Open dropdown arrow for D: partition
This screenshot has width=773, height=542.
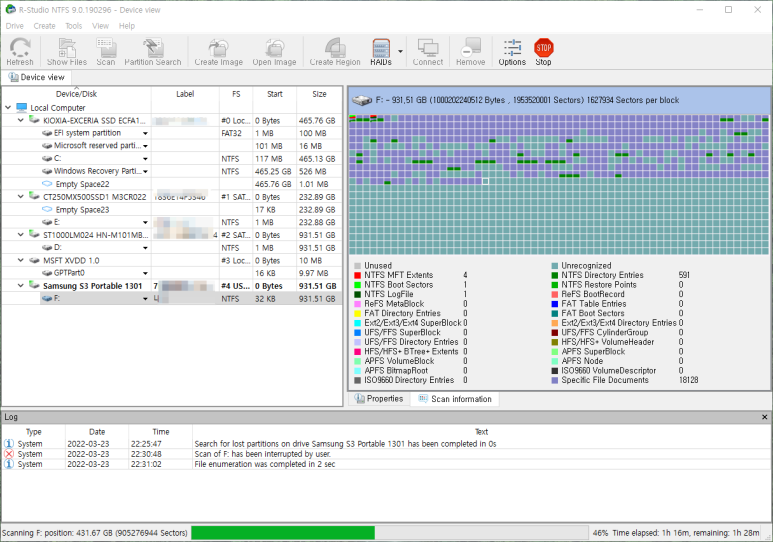pos(145,248)
